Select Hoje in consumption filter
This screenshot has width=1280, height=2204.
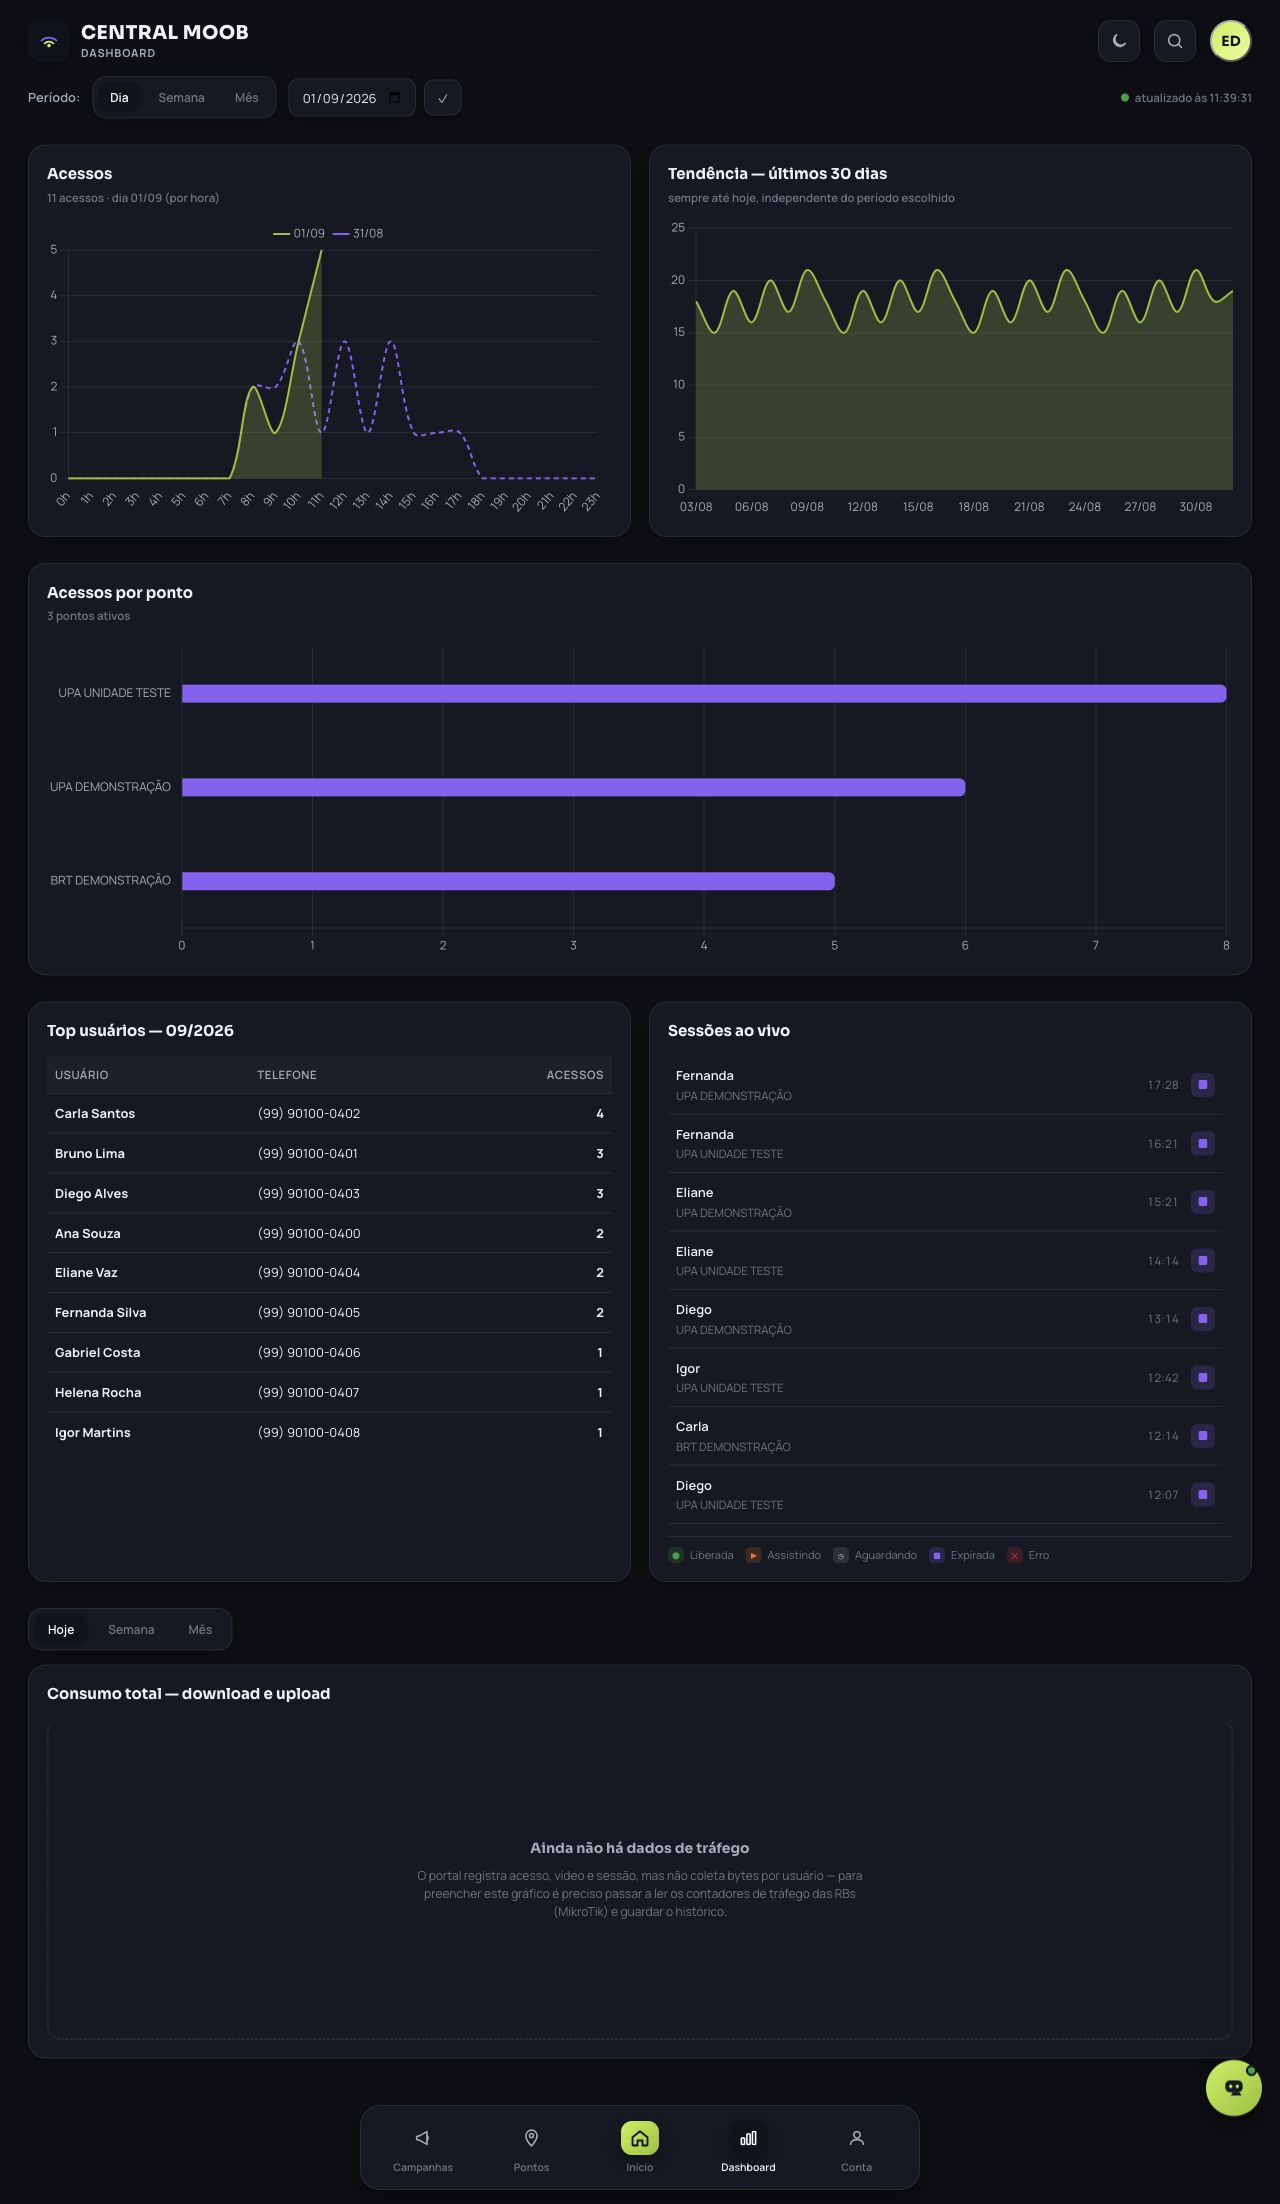[x=61, y=1630]
